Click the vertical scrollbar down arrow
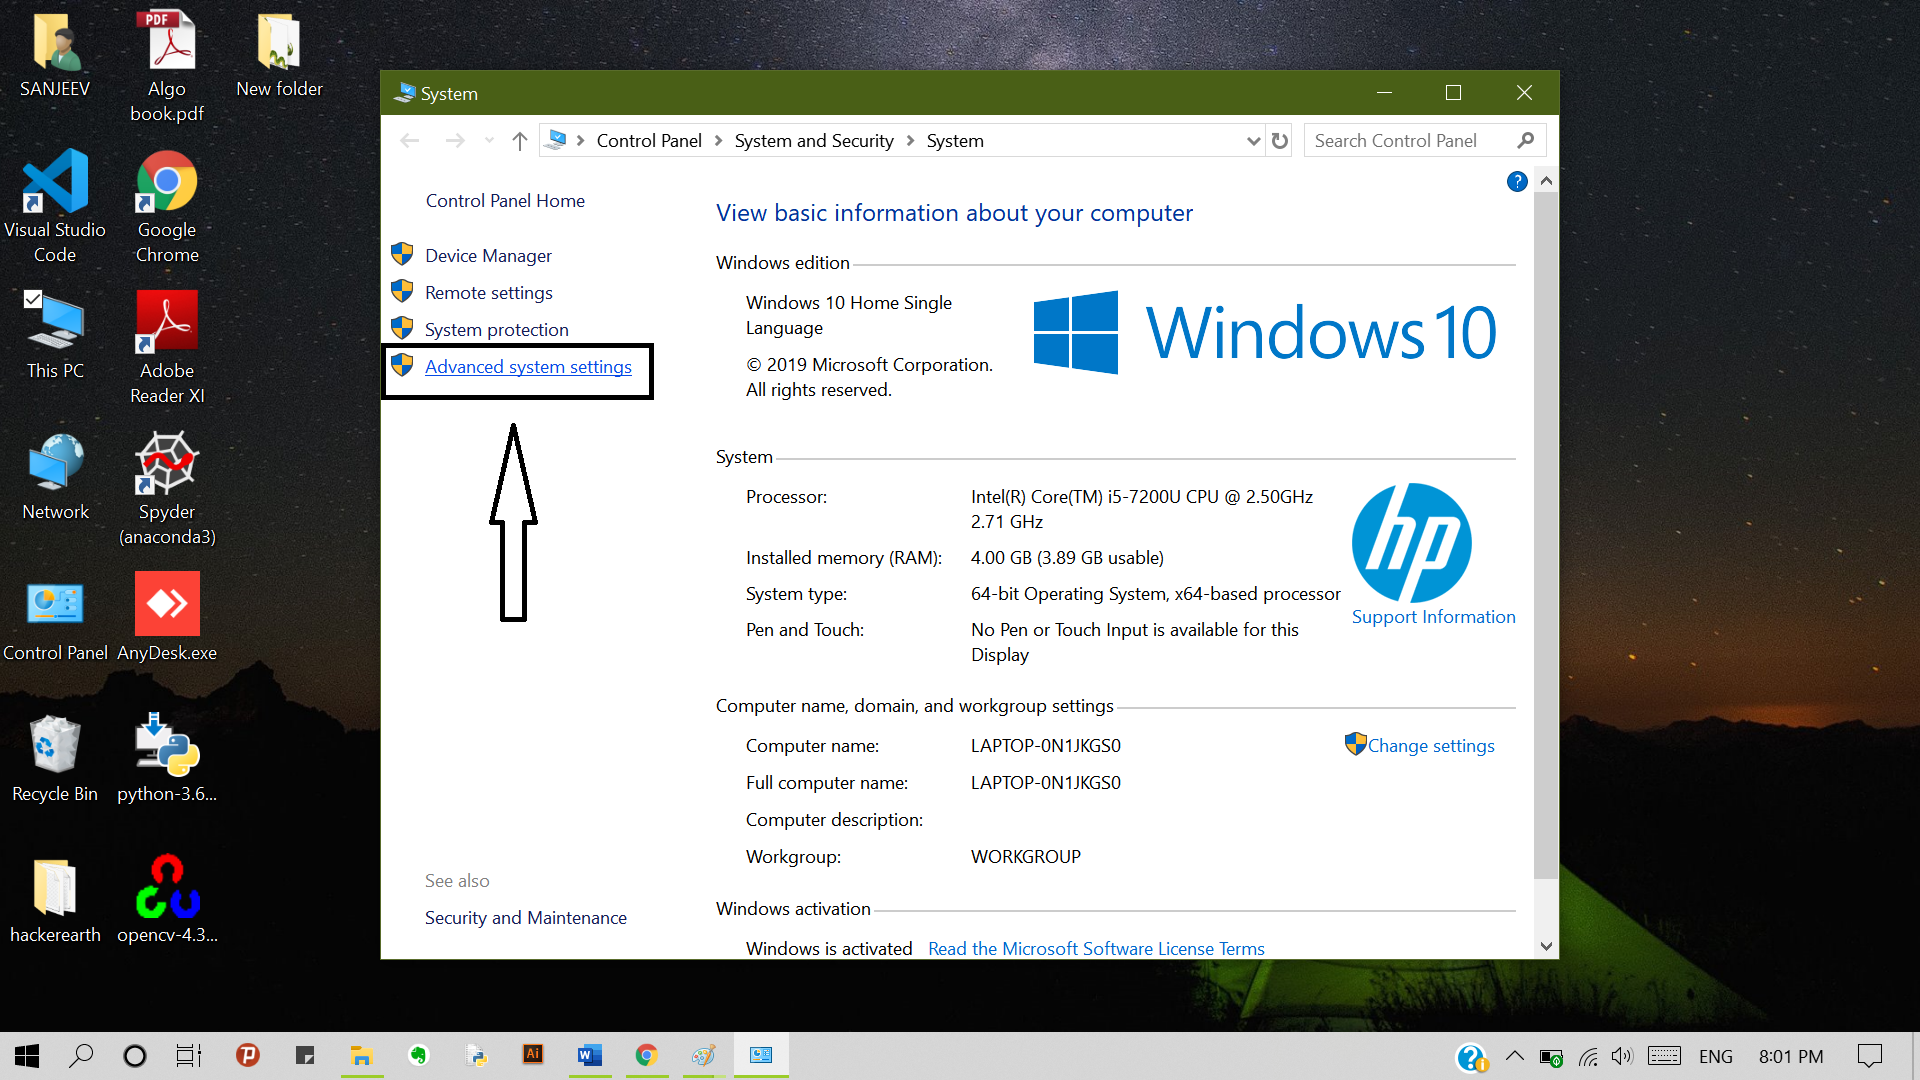The width and height of the screenshot is (1920, 1080). click(x=1546, y=946)
